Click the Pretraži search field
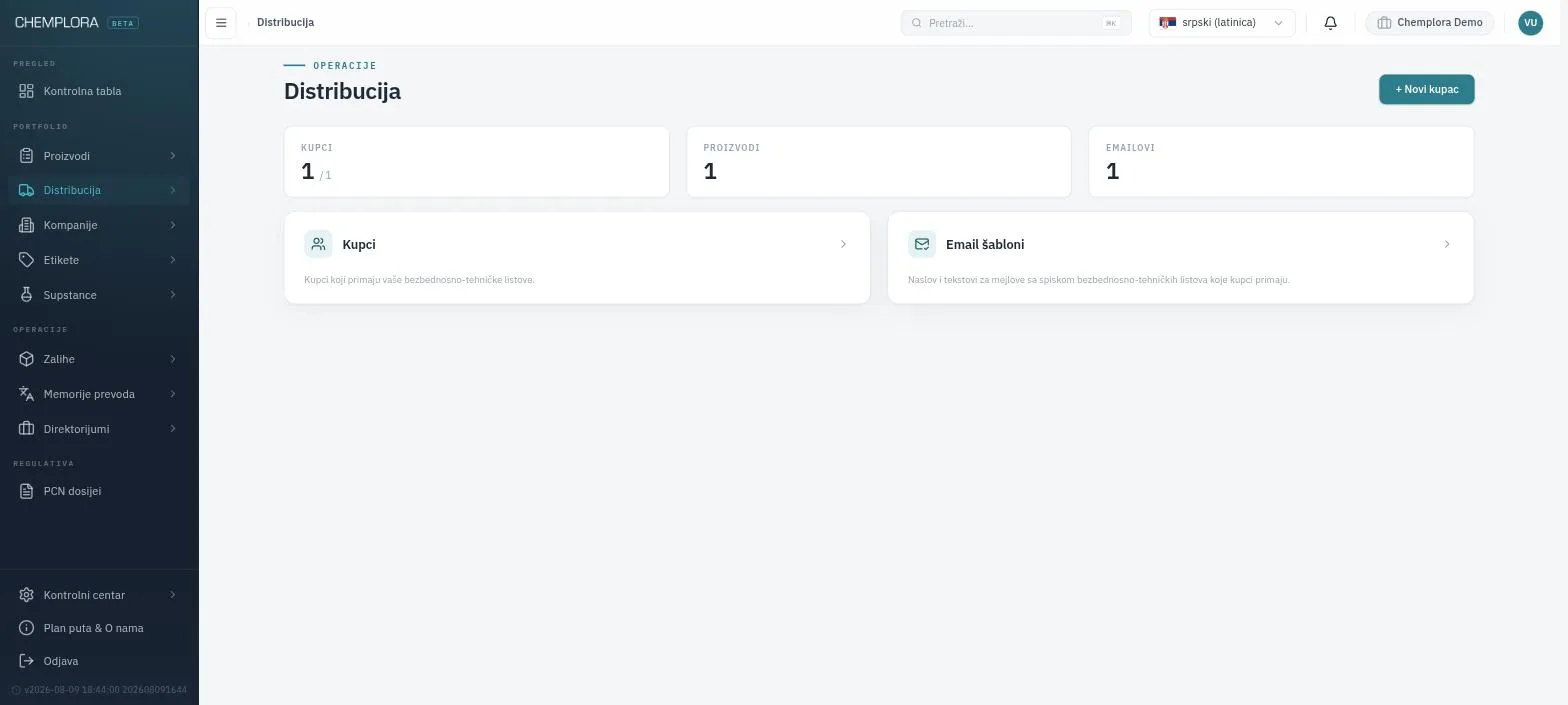Image resolution: width=1568 pixels, height=705 pixels. [1016, 23]
